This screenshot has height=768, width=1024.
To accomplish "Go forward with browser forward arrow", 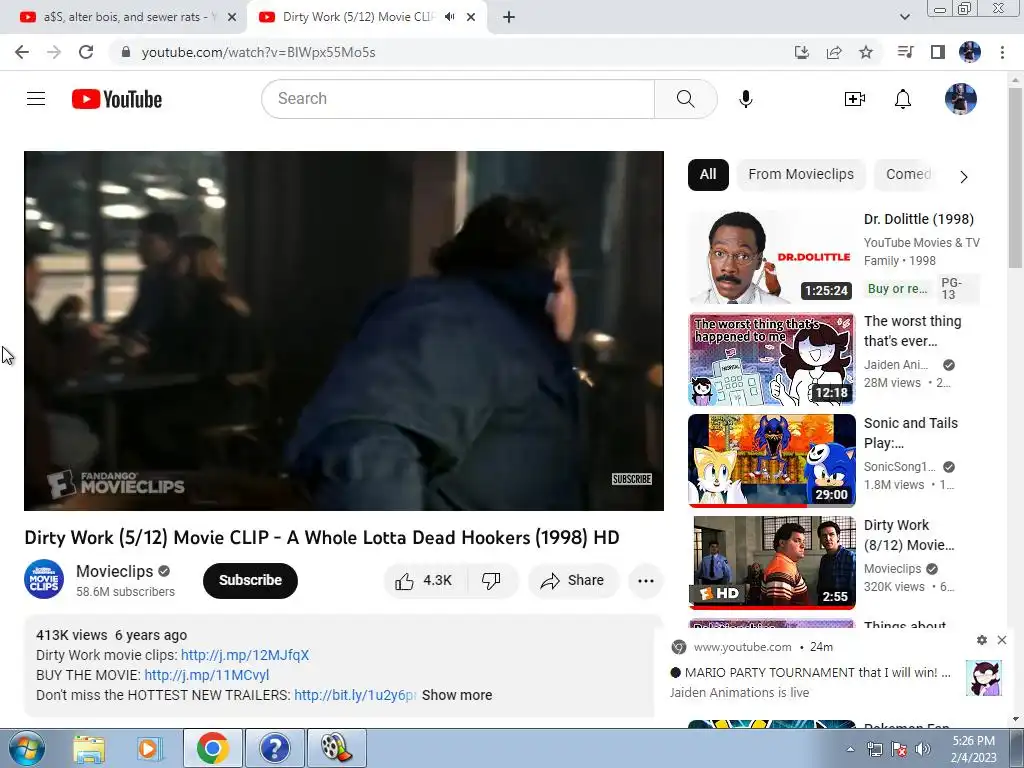I will click(x=54, y=52).
